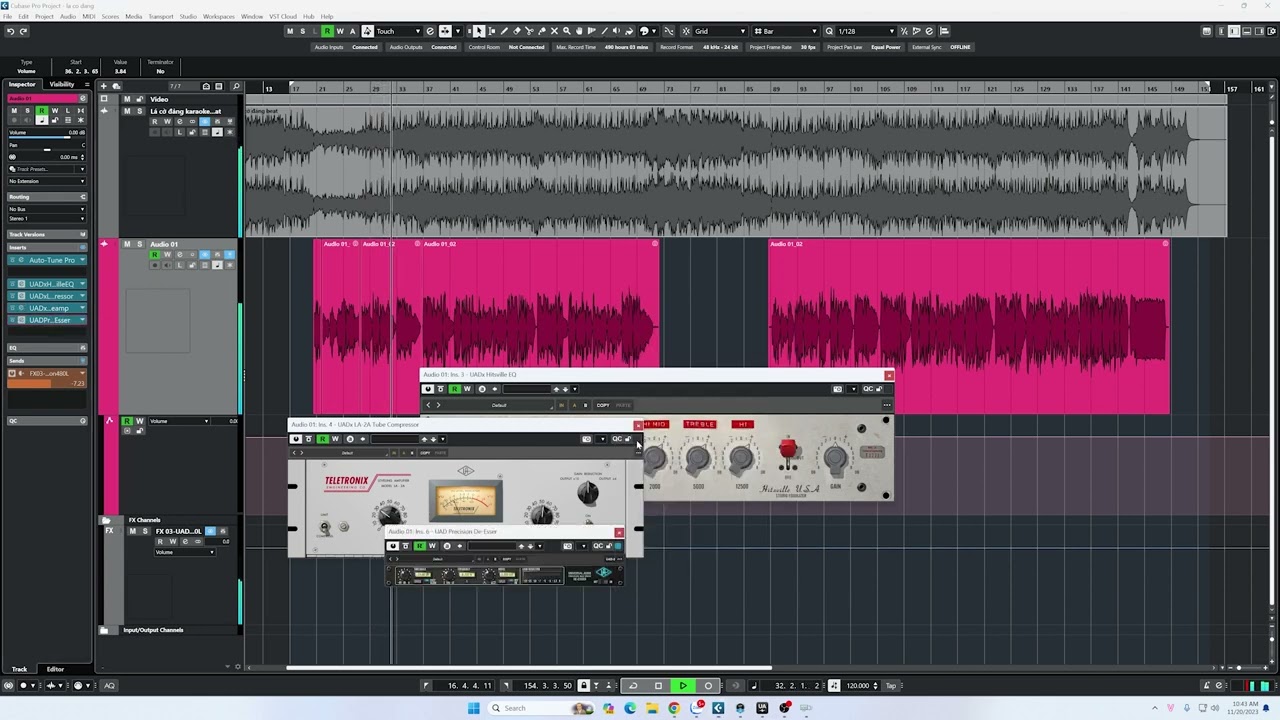Click Add Track plus icon

point(103,86)
